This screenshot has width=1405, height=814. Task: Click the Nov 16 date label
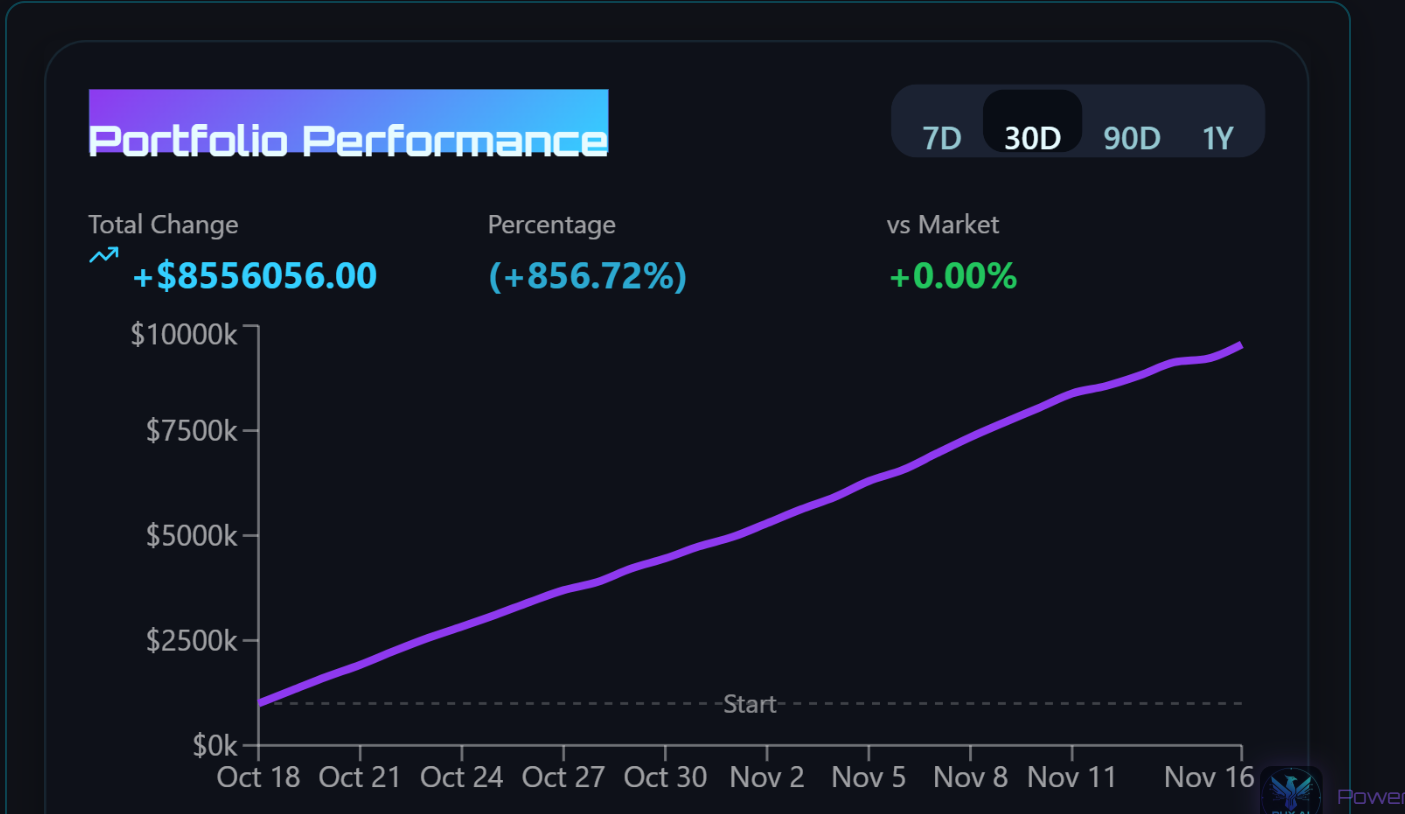point(1208,777)
